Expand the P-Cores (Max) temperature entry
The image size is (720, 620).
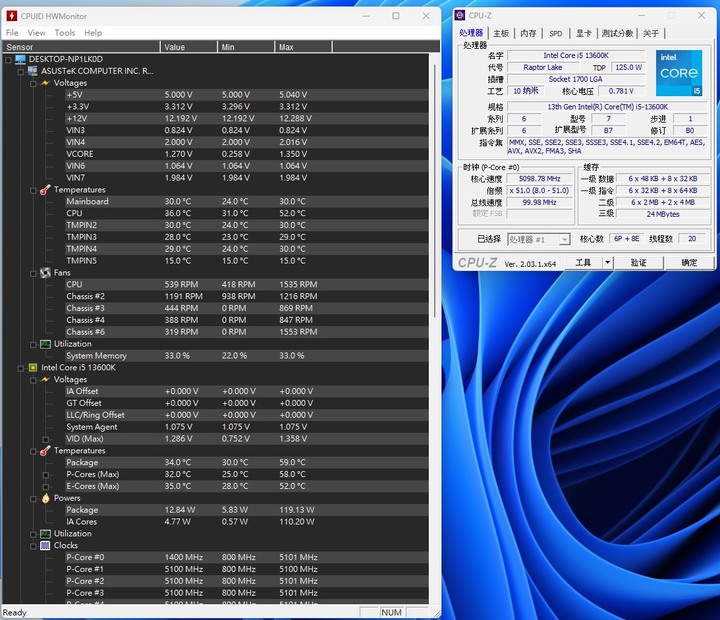click(45, 475)
